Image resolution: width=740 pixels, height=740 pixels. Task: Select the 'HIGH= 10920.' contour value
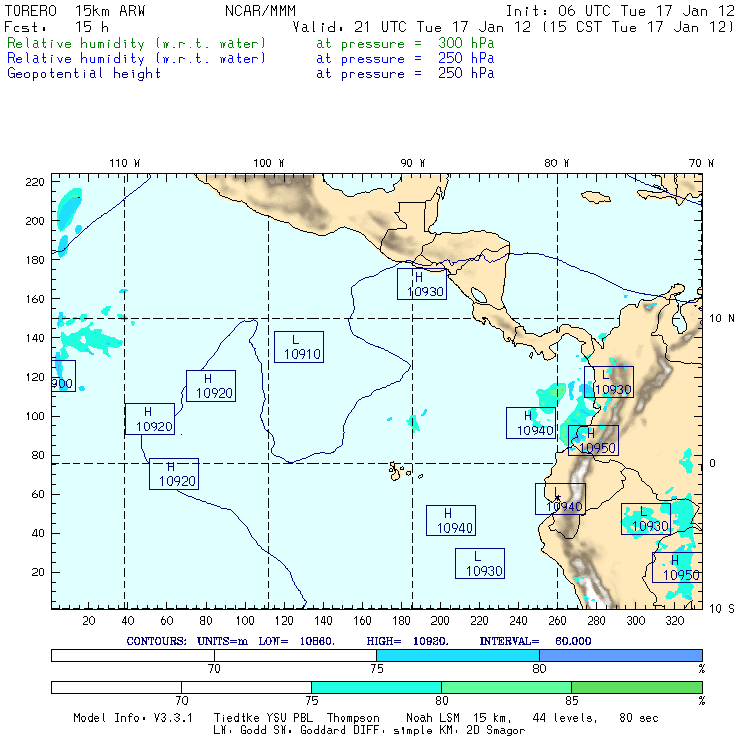coord(408,641)
